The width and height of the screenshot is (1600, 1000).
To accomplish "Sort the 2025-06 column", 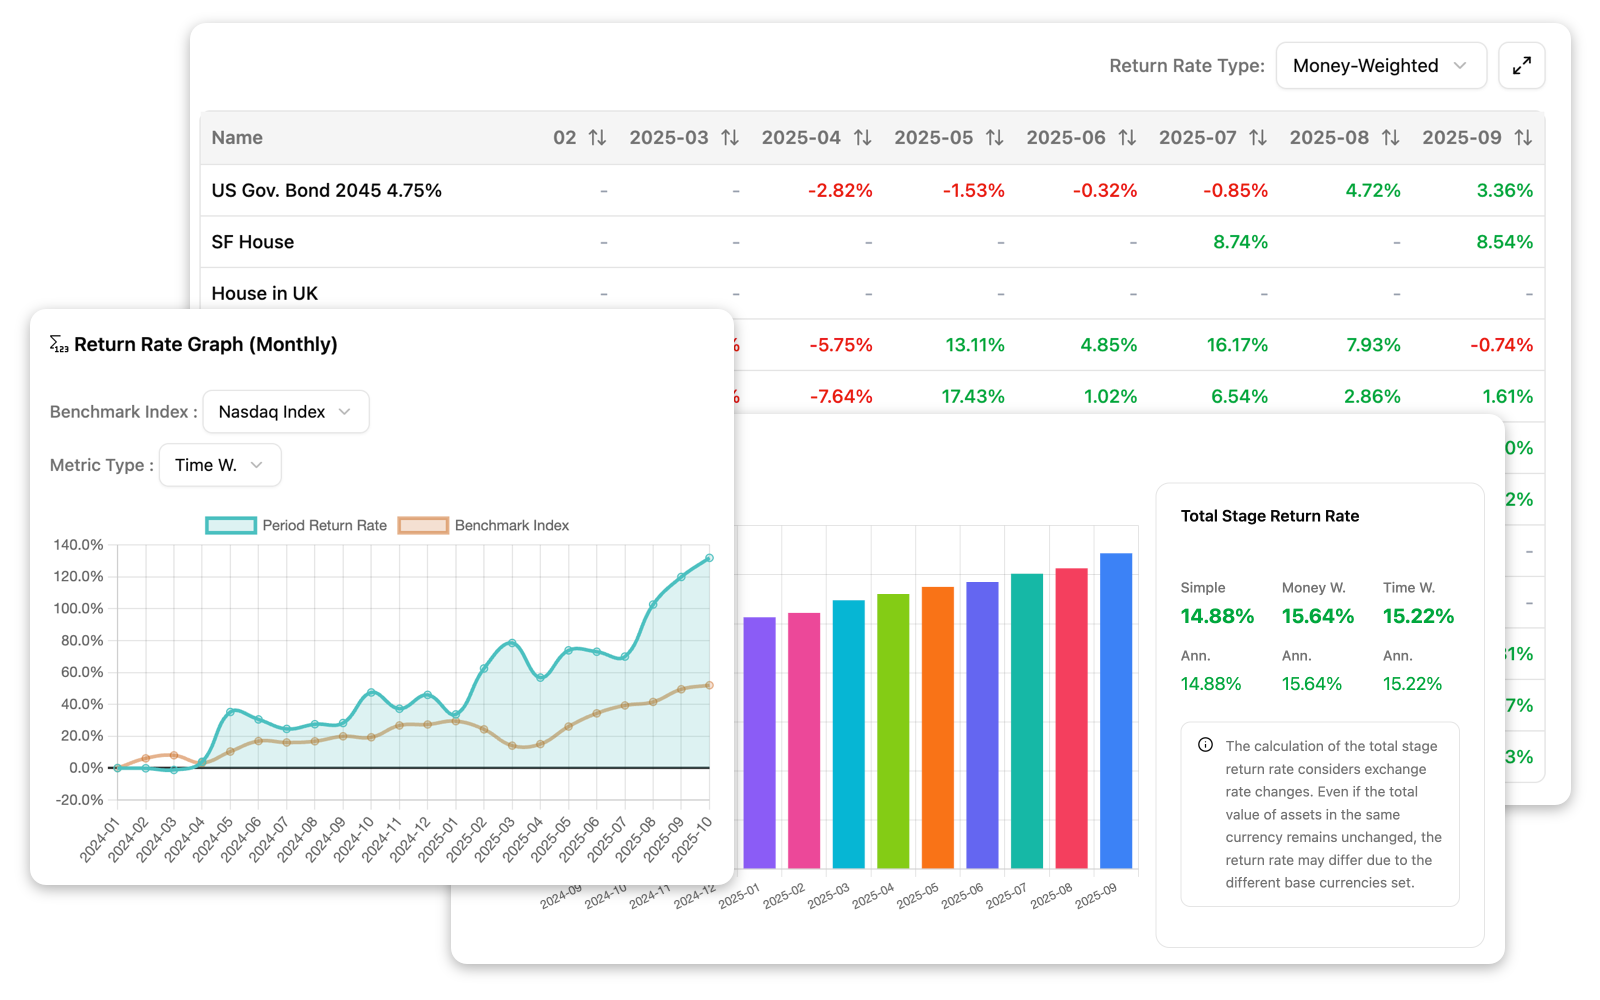I will [1127, 138].
